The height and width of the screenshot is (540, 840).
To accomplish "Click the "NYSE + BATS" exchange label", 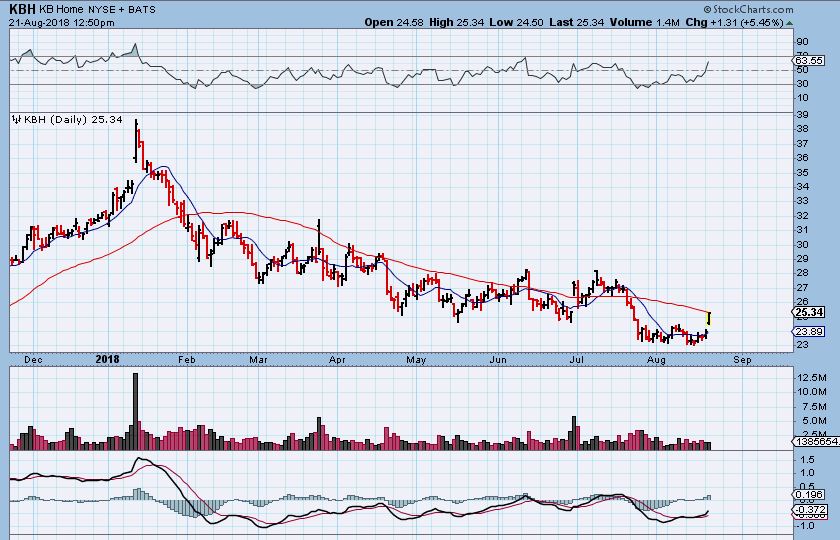I will coord(122,10).
